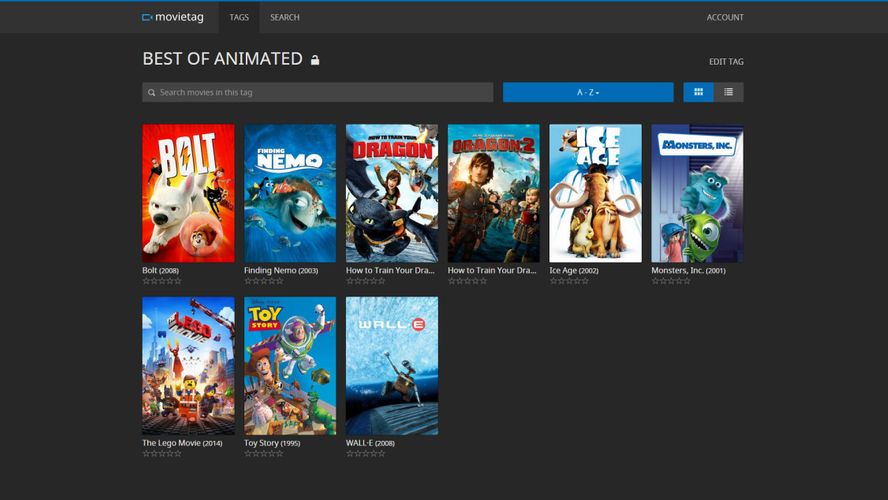Select the How to Train Your Dragon 2 poster

[493, 193]
